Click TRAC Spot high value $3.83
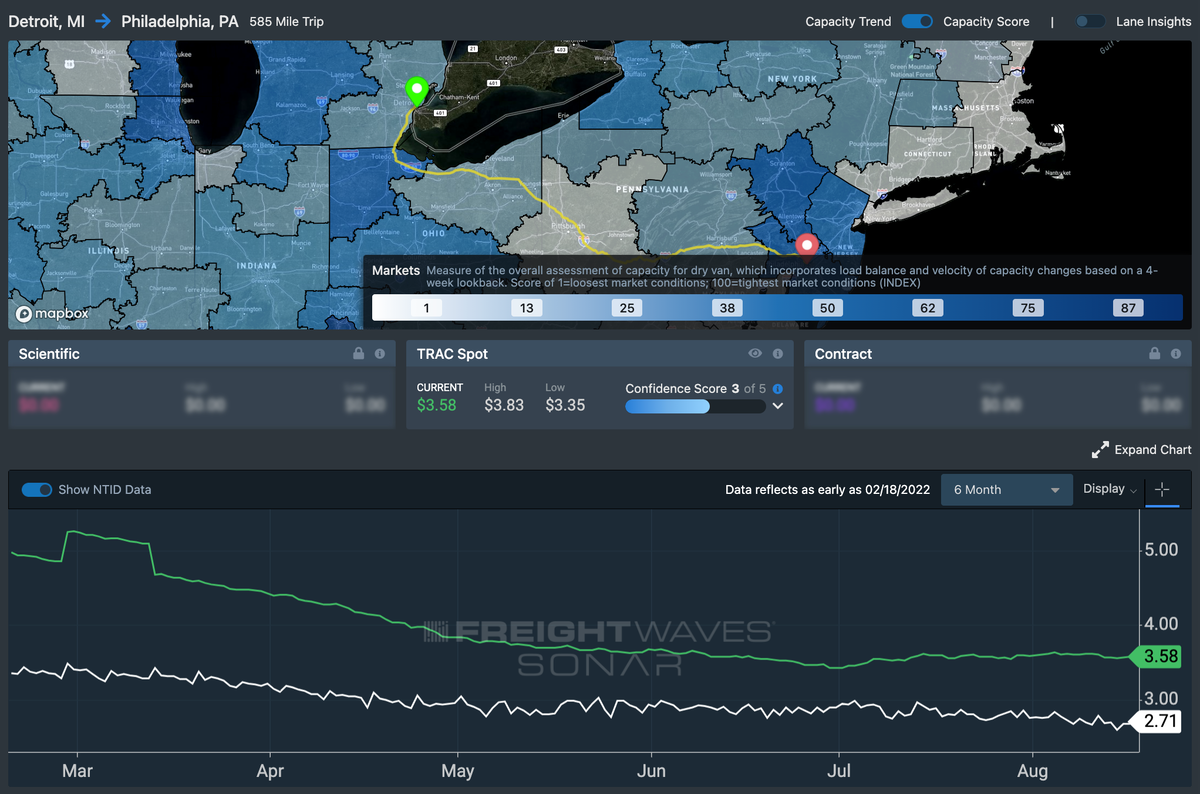Image resolution: width=1200 pixels, height=794 pixels. coord(504,405)
